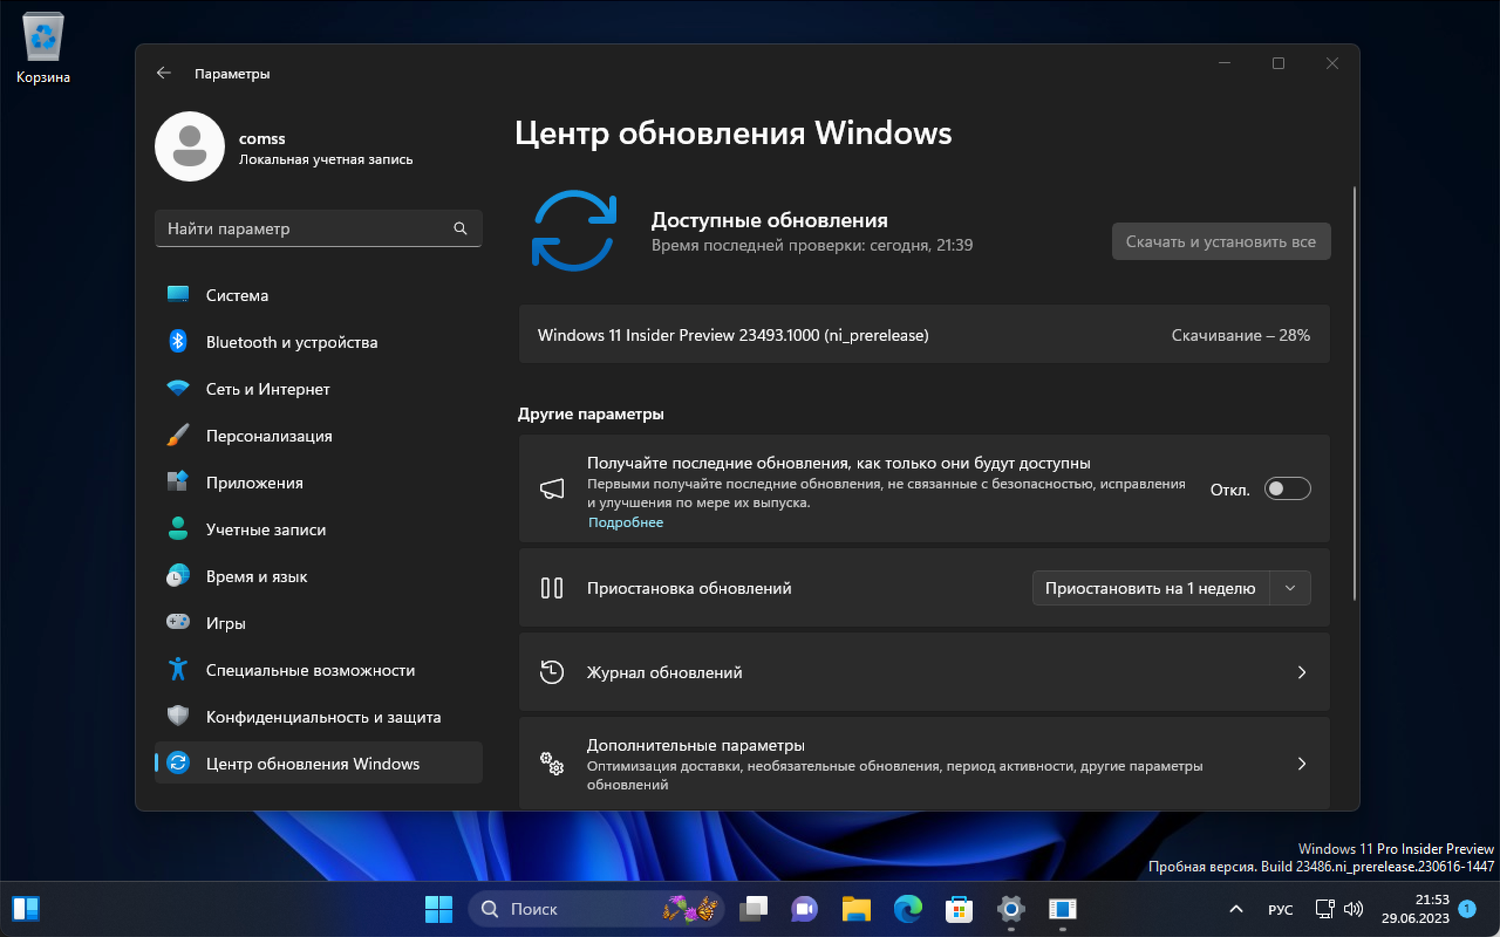Select the Игры settings icon
Image resolution: width=1500 pixels, height=937 pixels.
[177, 622]
